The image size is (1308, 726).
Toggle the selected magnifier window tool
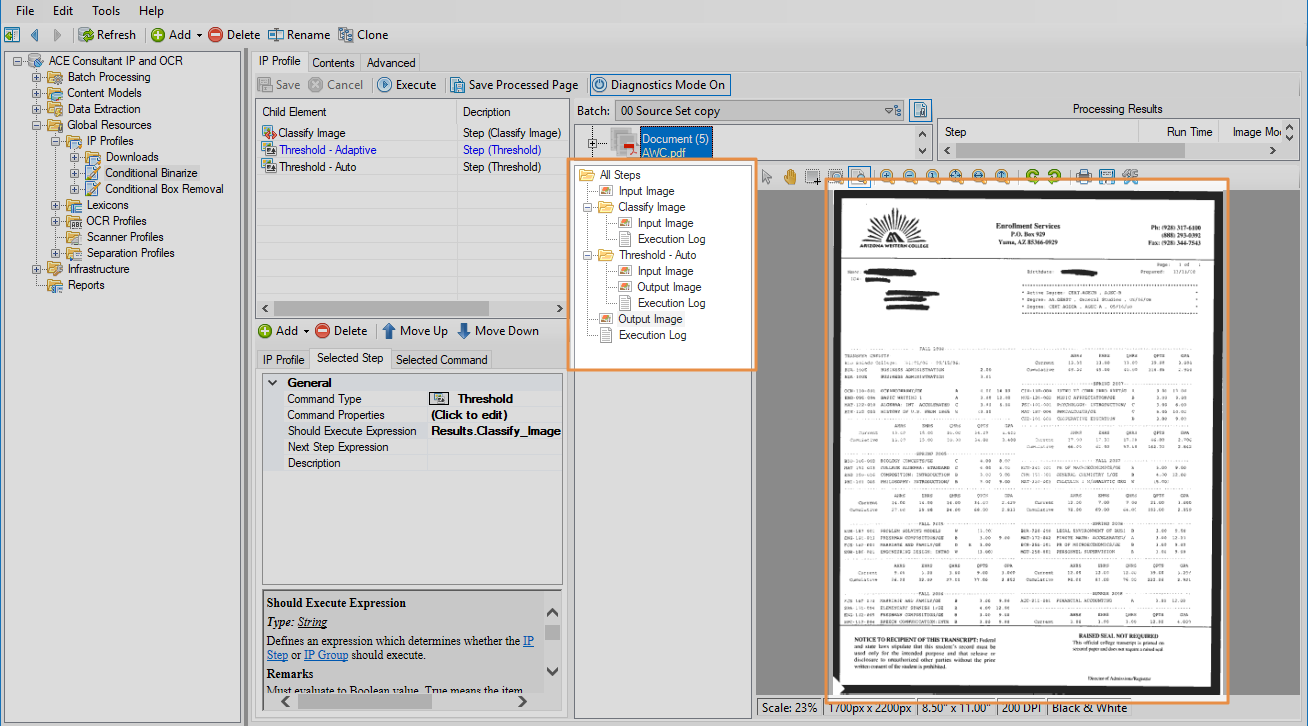click(859, 177)
